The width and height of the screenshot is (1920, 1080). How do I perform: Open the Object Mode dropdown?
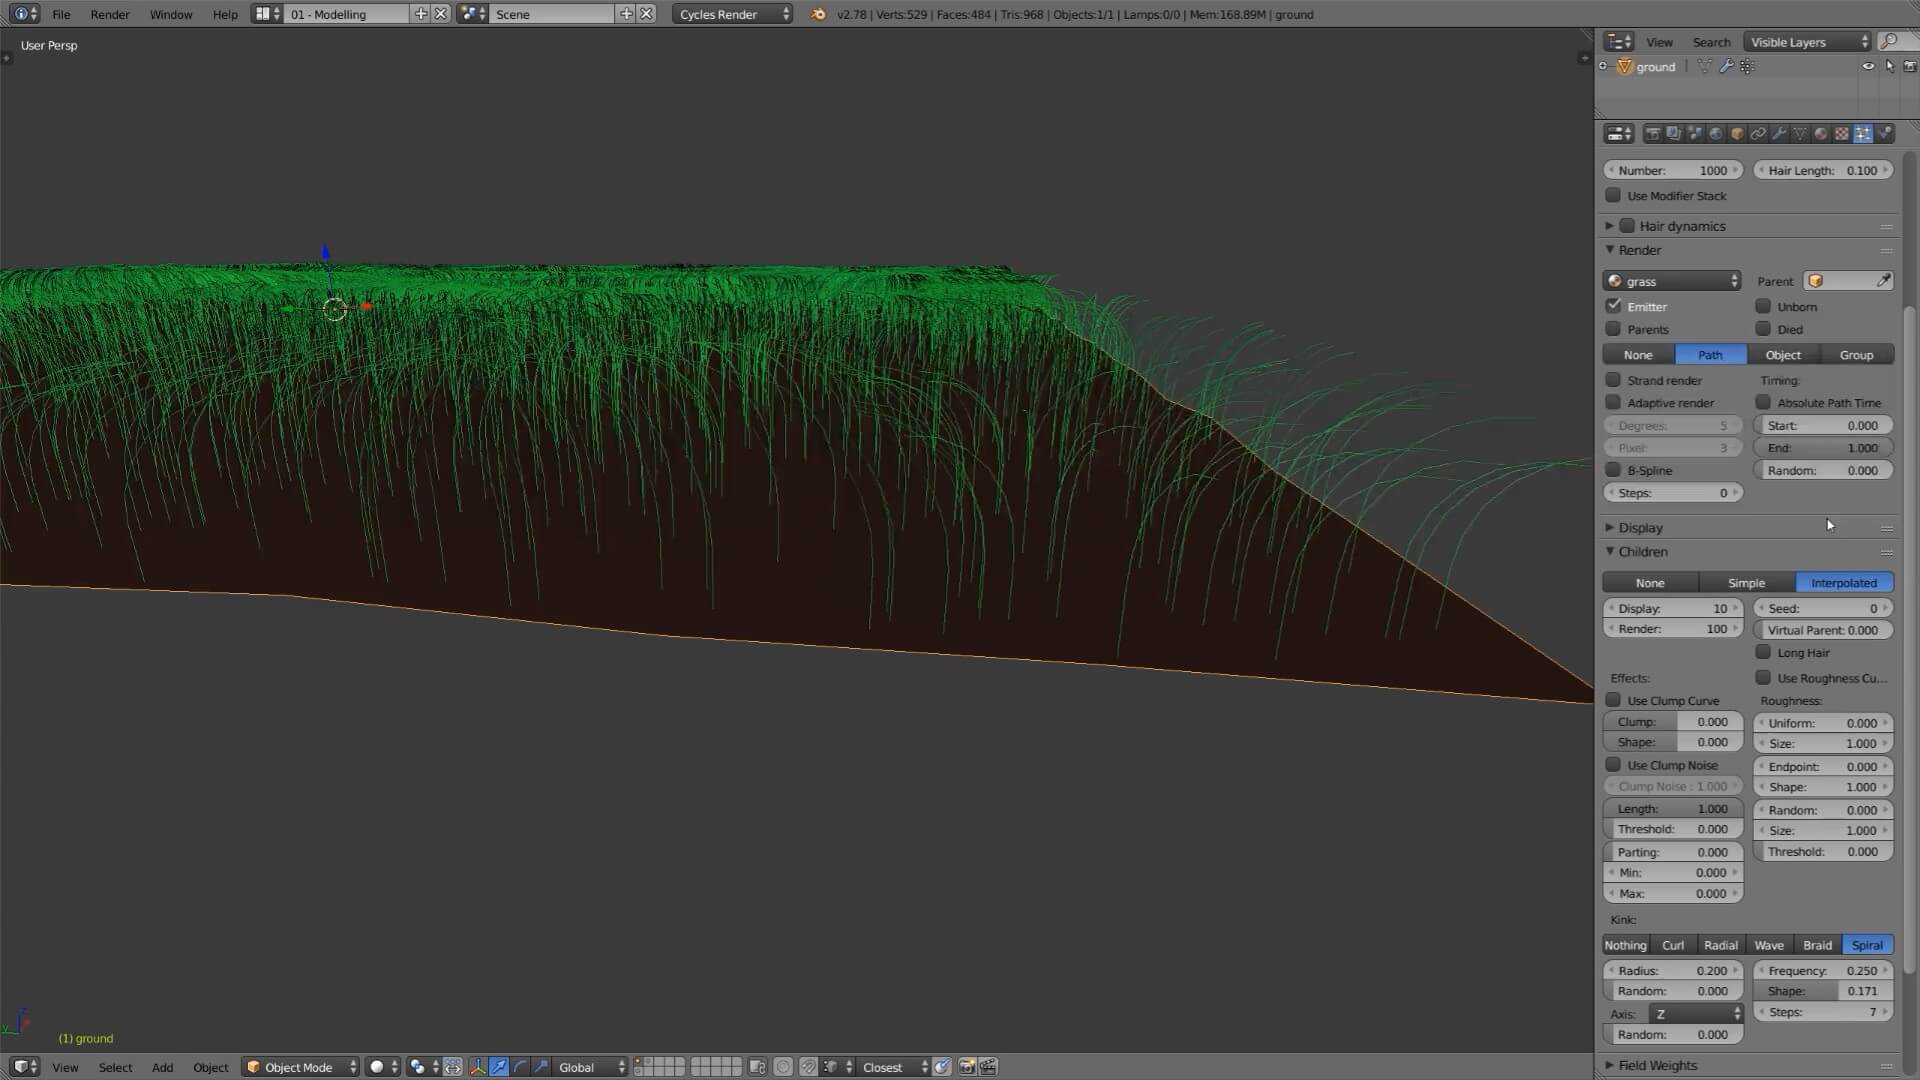point(300,1067)
